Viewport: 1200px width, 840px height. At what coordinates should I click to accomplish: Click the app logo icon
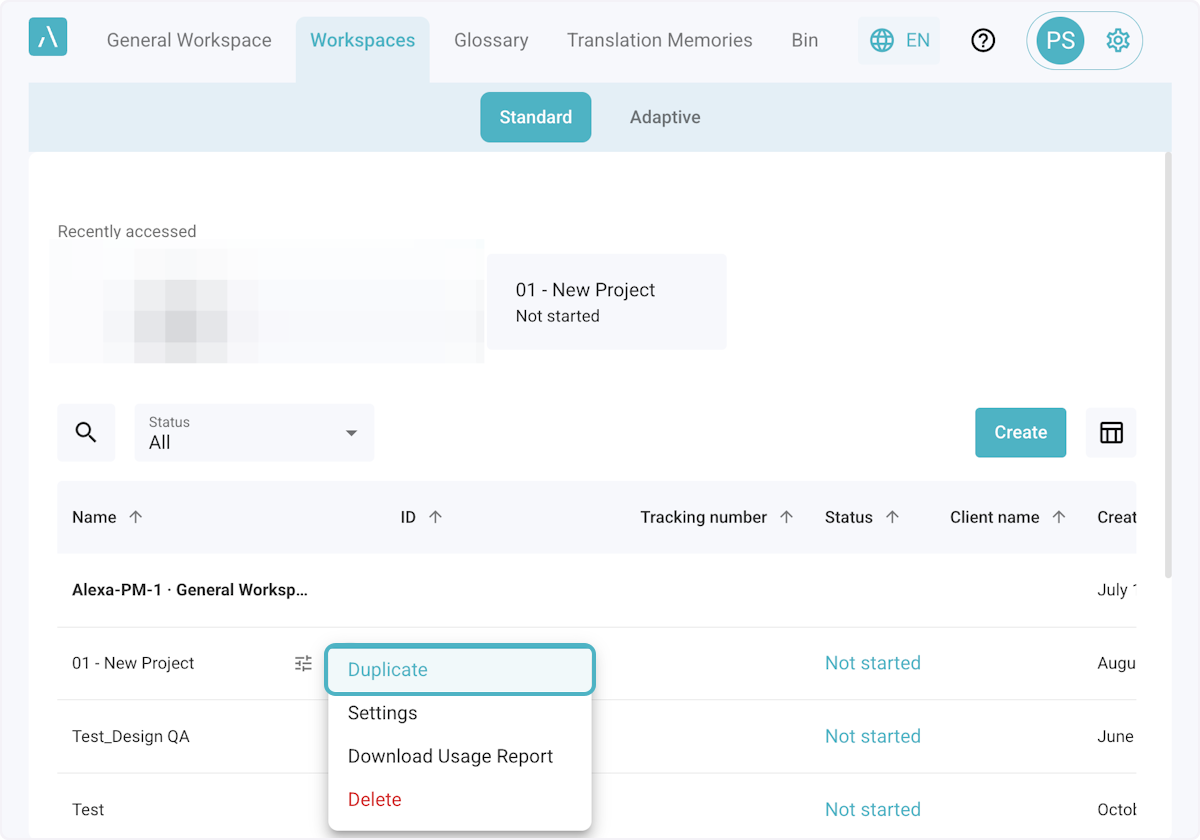[x=48, y=38]
